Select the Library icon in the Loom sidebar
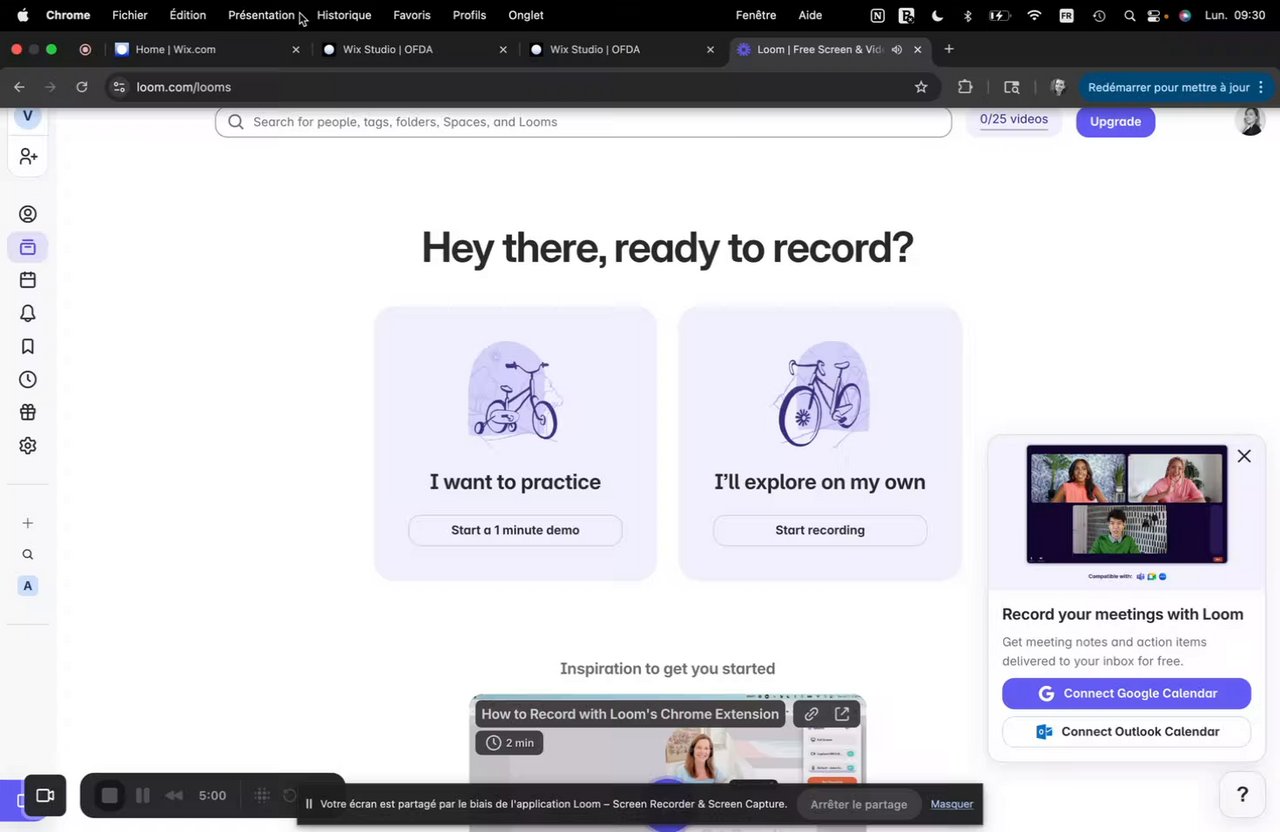Screen dimensions: 1280x832 tap(28, 247)
